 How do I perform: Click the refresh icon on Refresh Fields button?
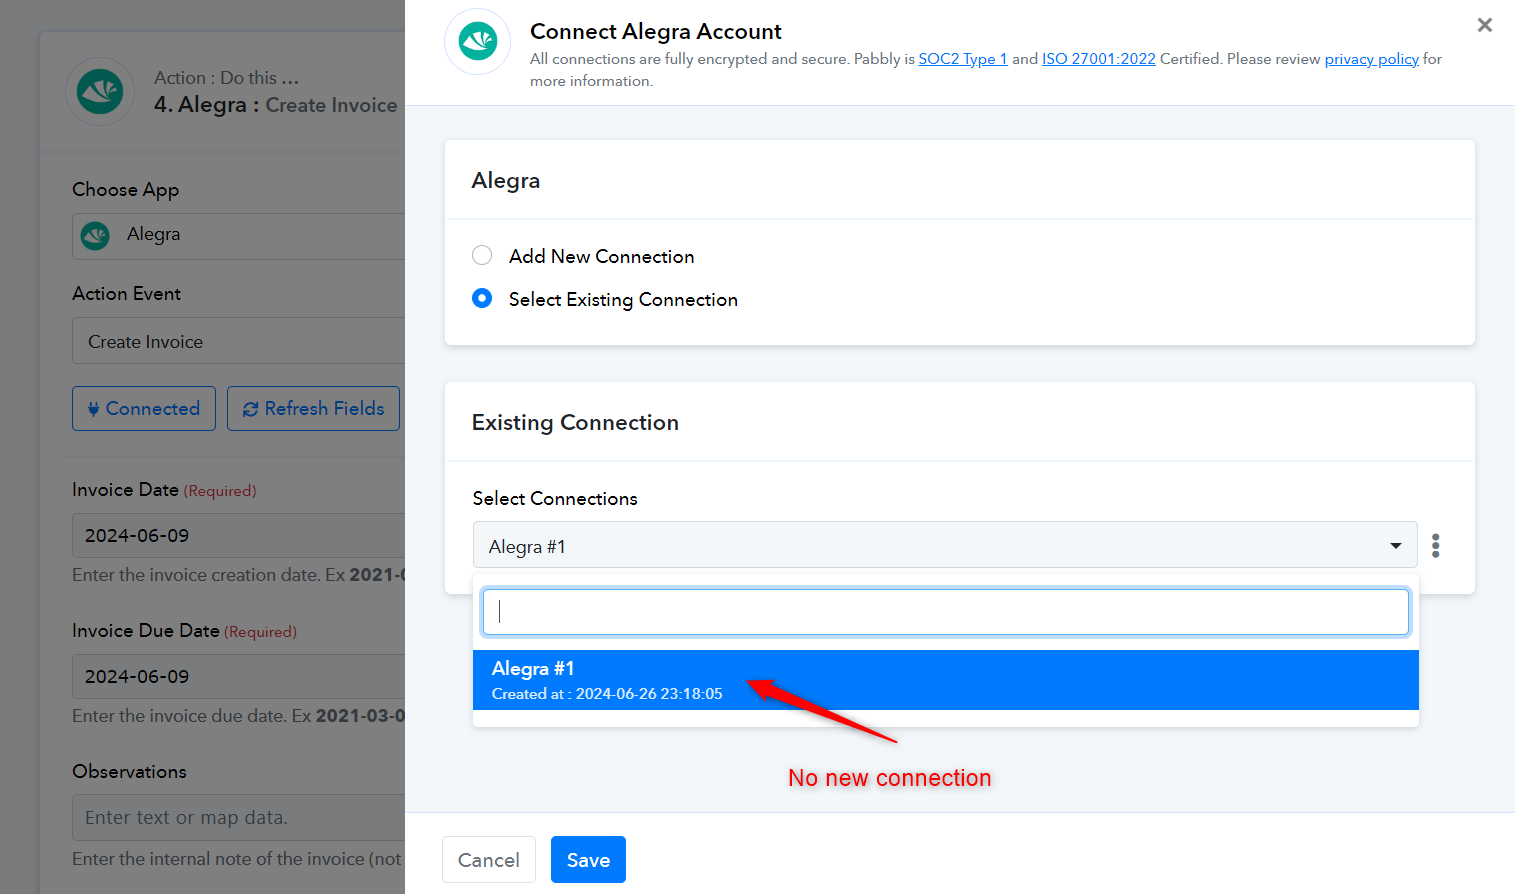click(x=250, y=409)
